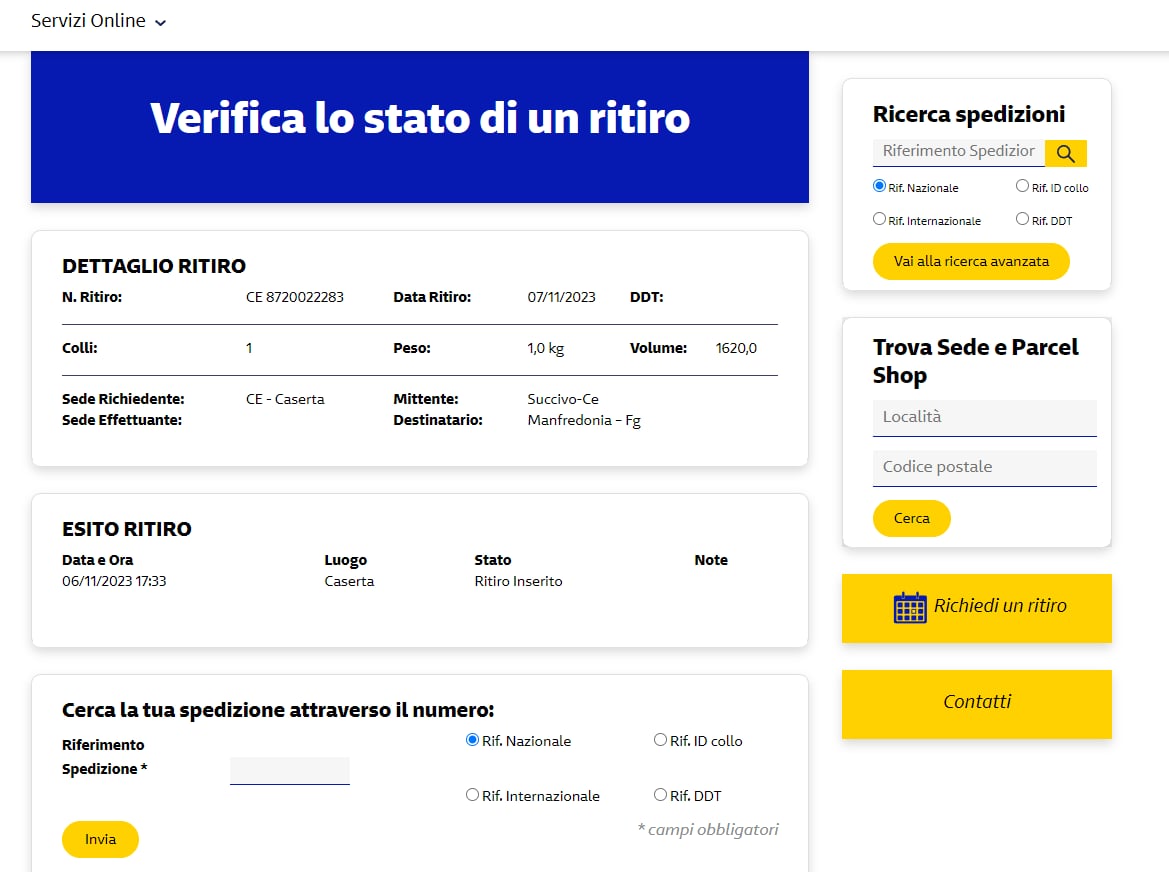Click the timestamp 06/11/2023 17:33

click(114, 581)
